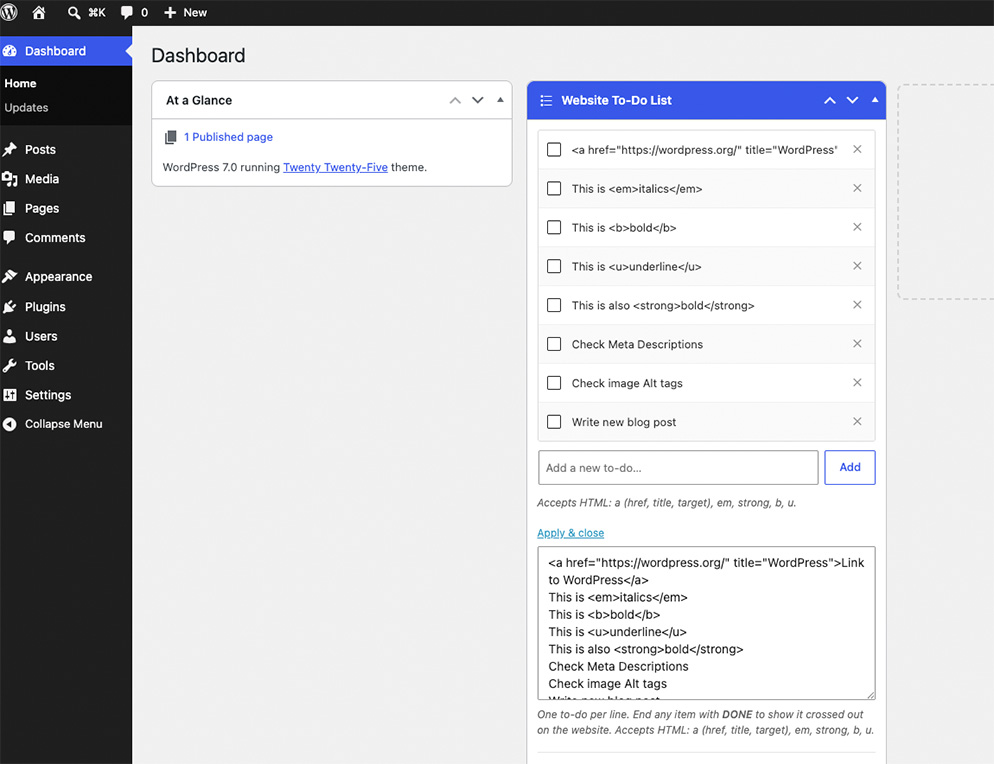Image resolution: width=994 pixels, height=764 pixels.
Task: Click inside the bulk to-do textarea
Action: tap(706, 623)
